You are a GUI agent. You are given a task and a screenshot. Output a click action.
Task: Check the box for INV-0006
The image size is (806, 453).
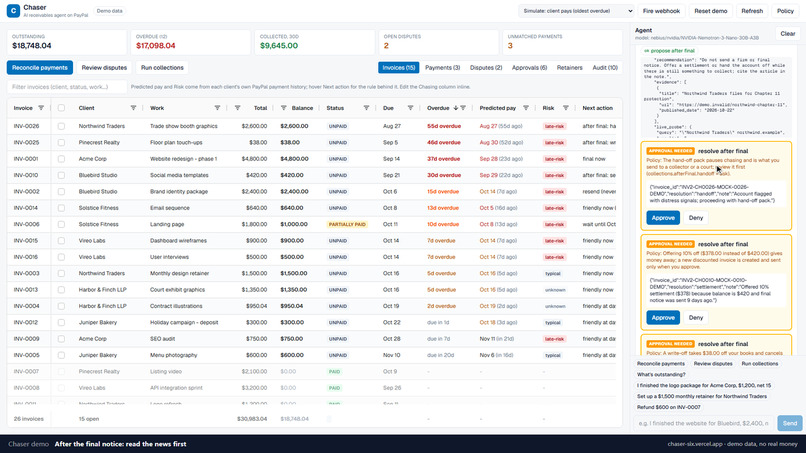[61, 224]
